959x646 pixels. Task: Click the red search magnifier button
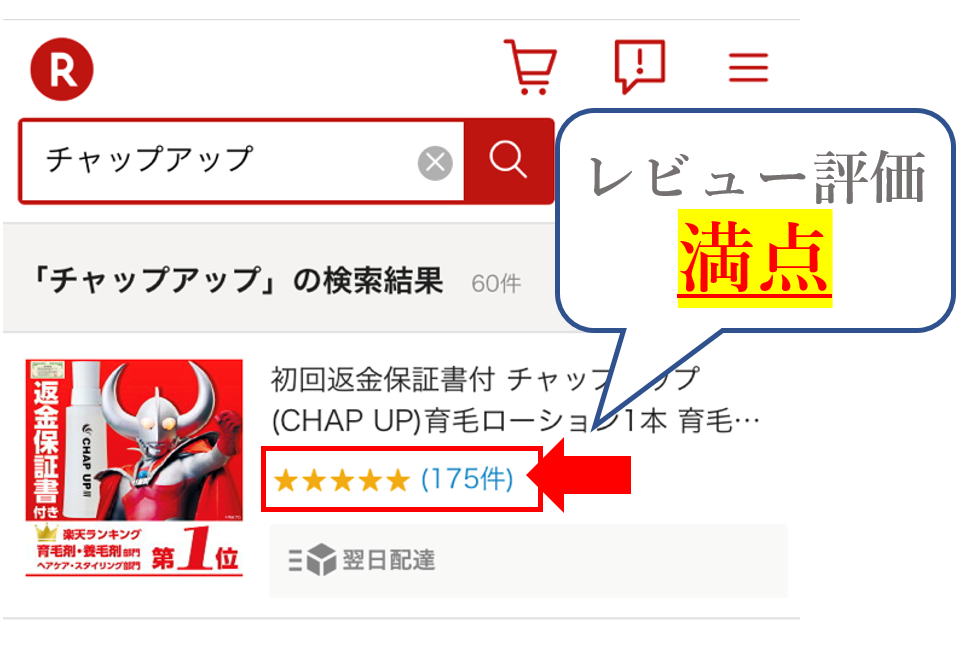tap(508, 161)
